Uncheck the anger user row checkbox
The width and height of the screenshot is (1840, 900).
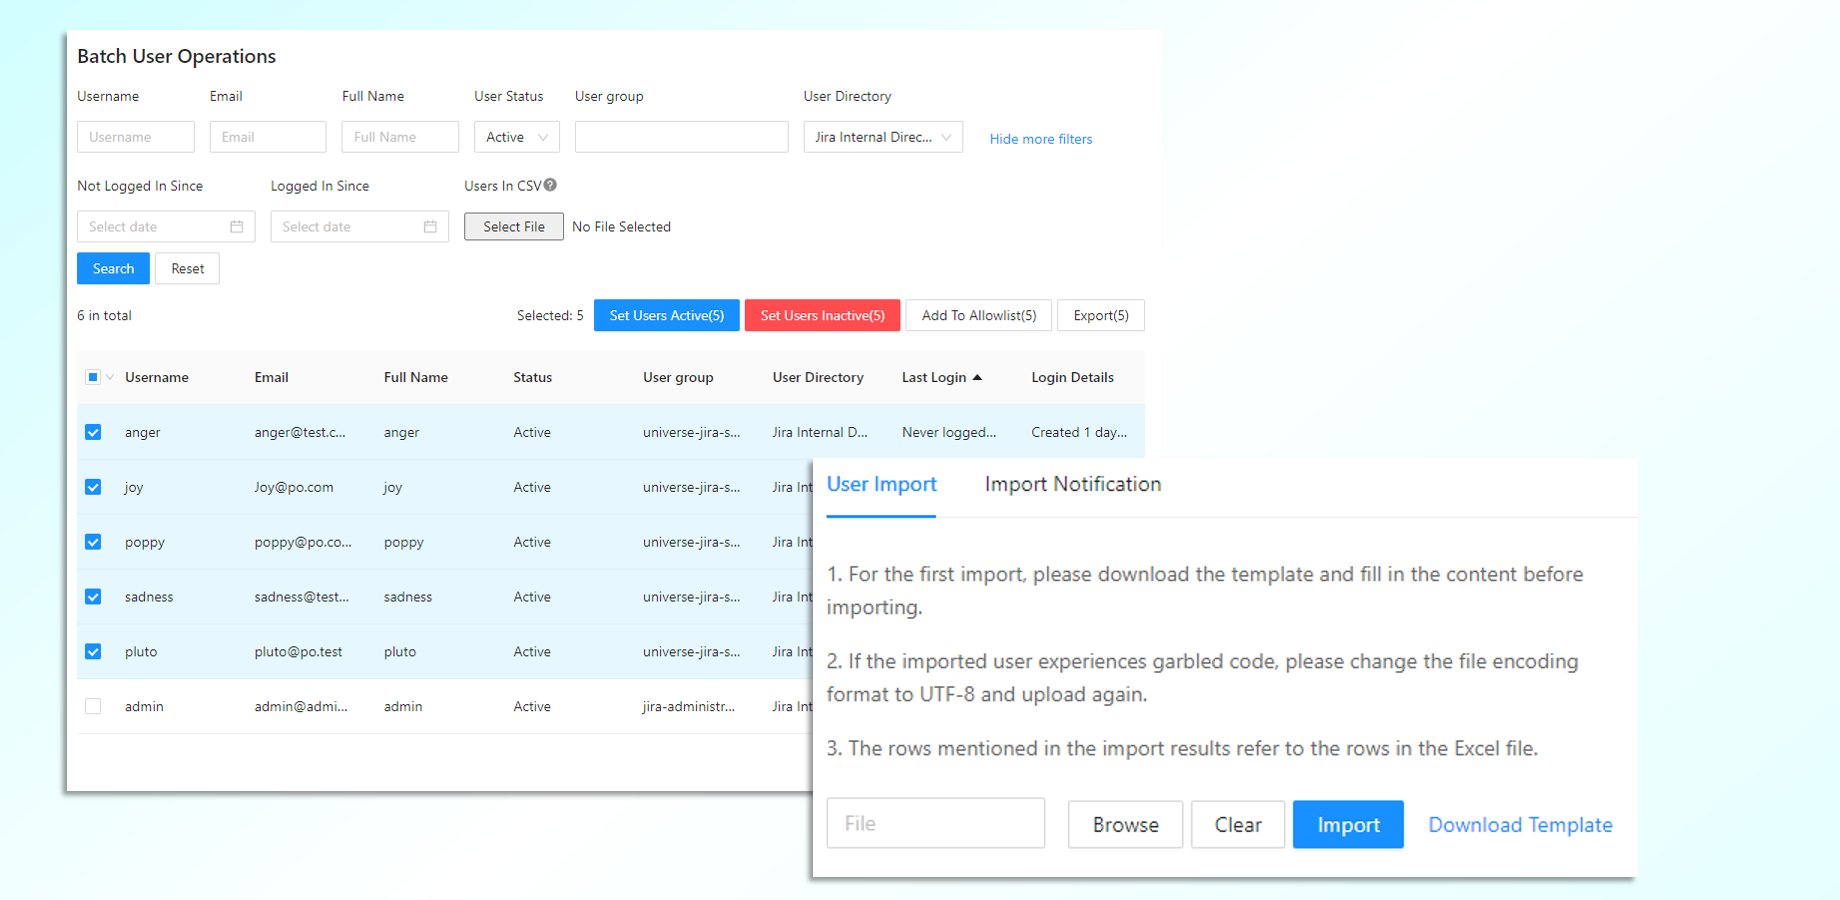[x=93, y=432]
